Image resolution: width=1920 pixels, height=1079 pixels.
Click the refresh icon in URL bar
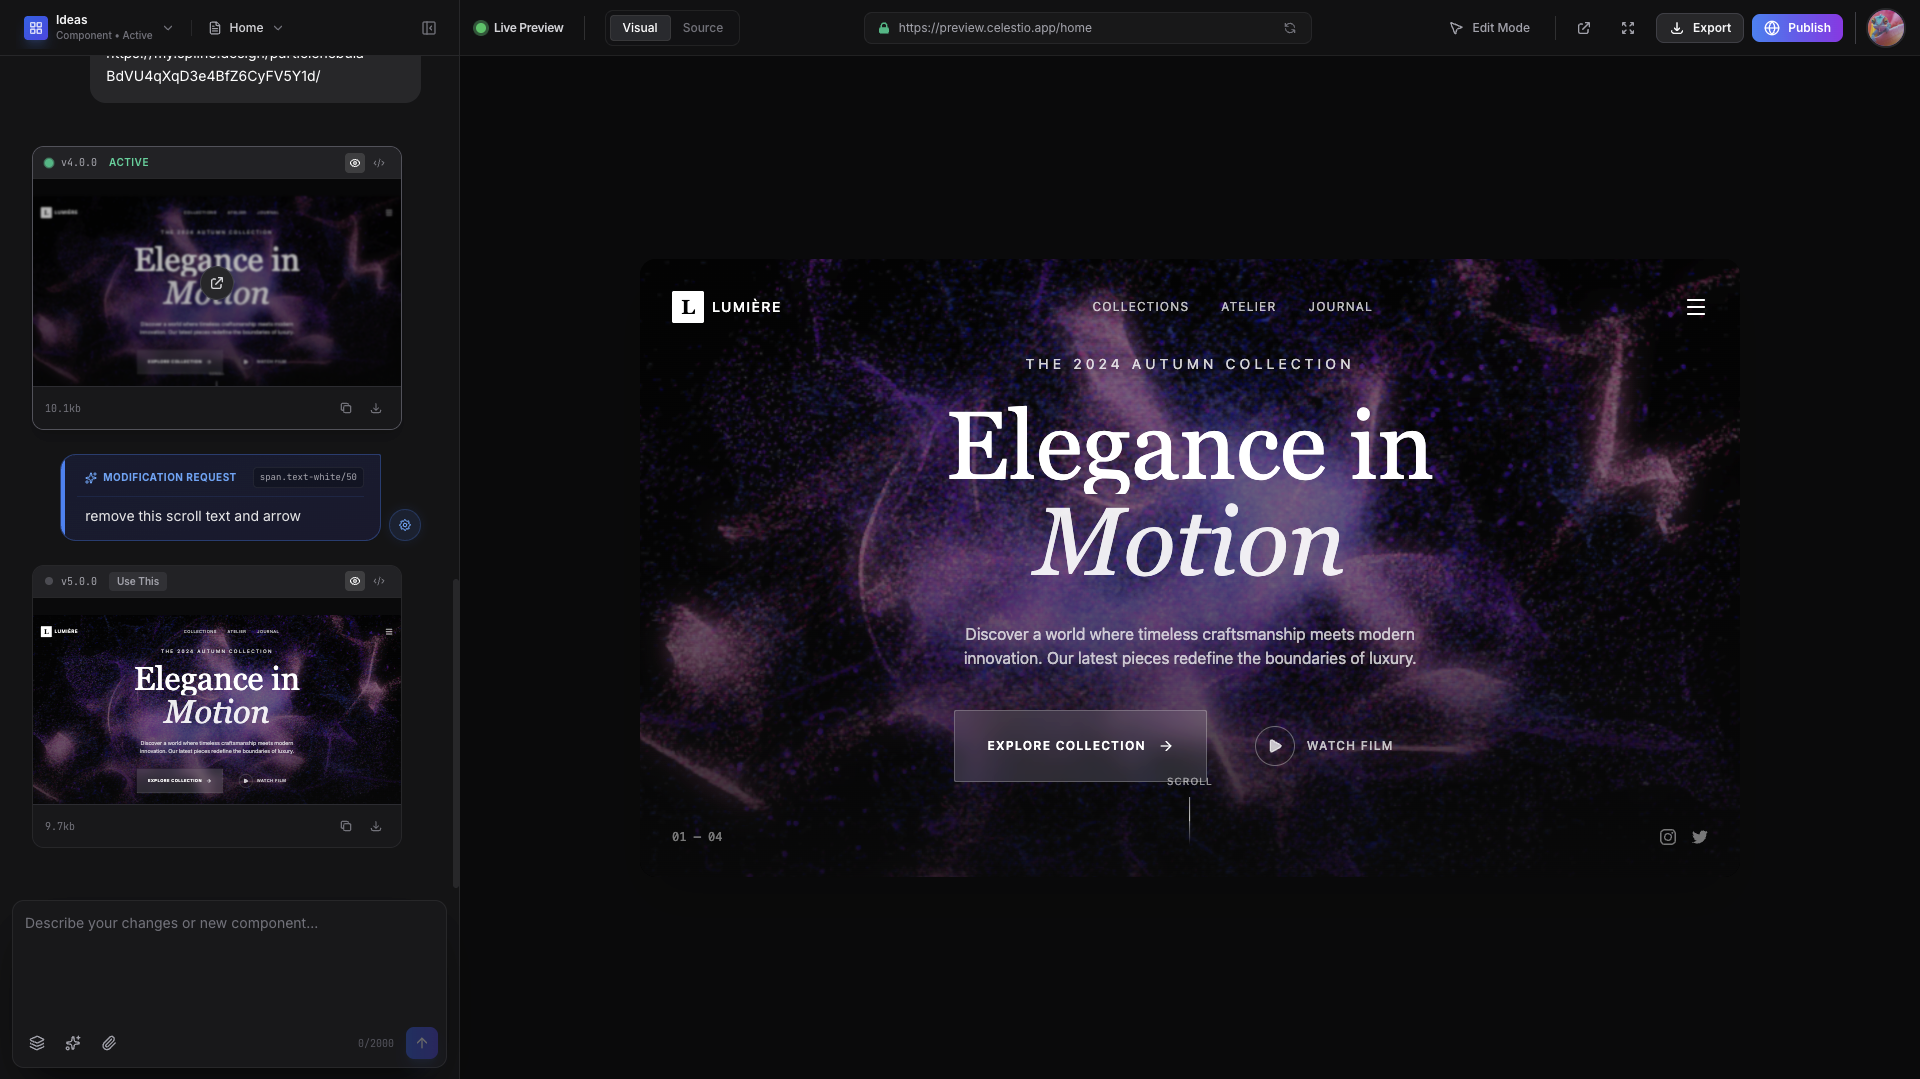click(x=1290, y=28)
